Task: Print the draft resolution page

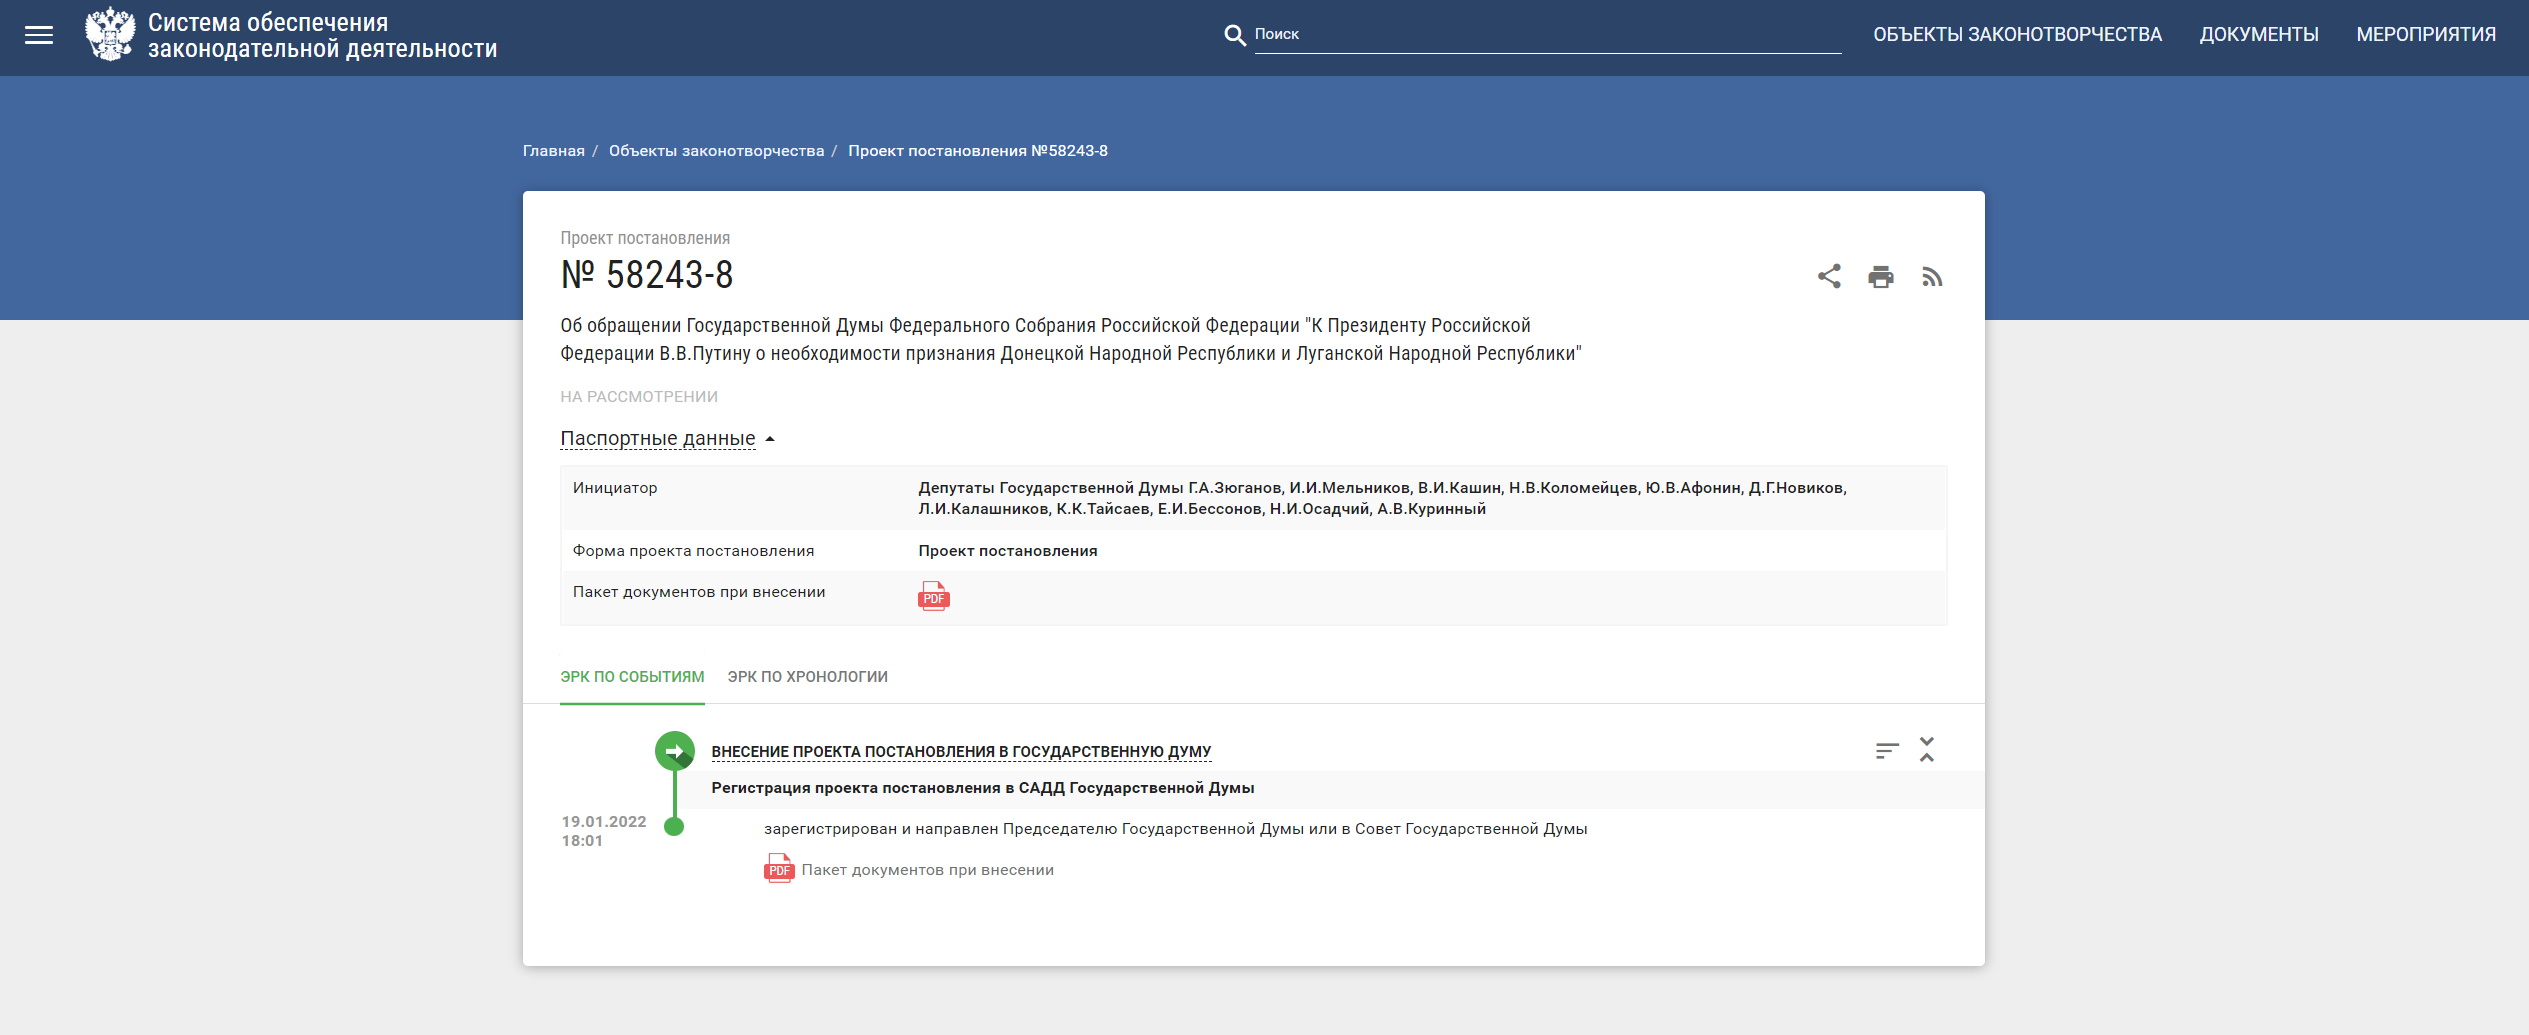Action: pyautogui.click(x=1880, y=277)
